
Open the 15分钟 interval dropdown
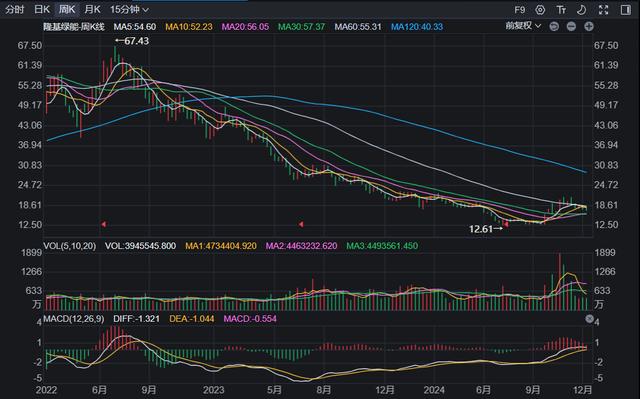129,9
